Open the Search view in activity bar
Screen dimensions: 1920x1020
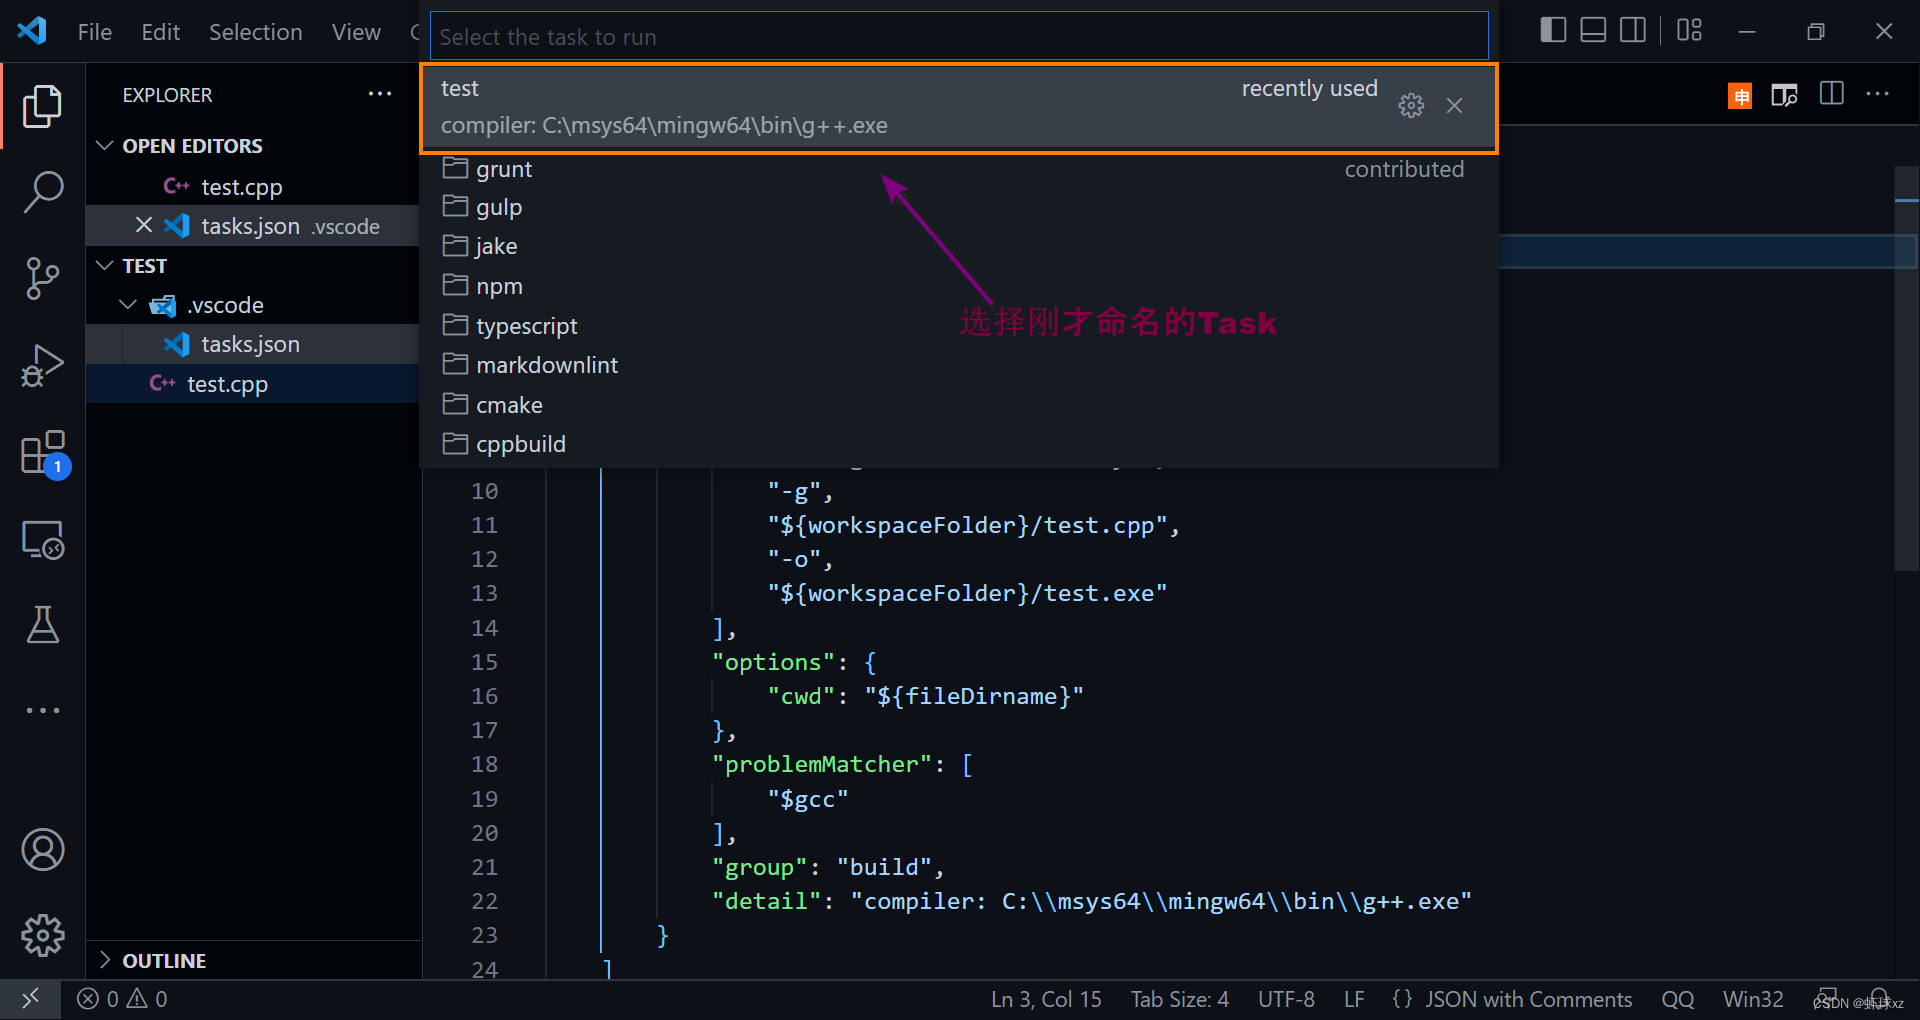click(x=42, y=191)
